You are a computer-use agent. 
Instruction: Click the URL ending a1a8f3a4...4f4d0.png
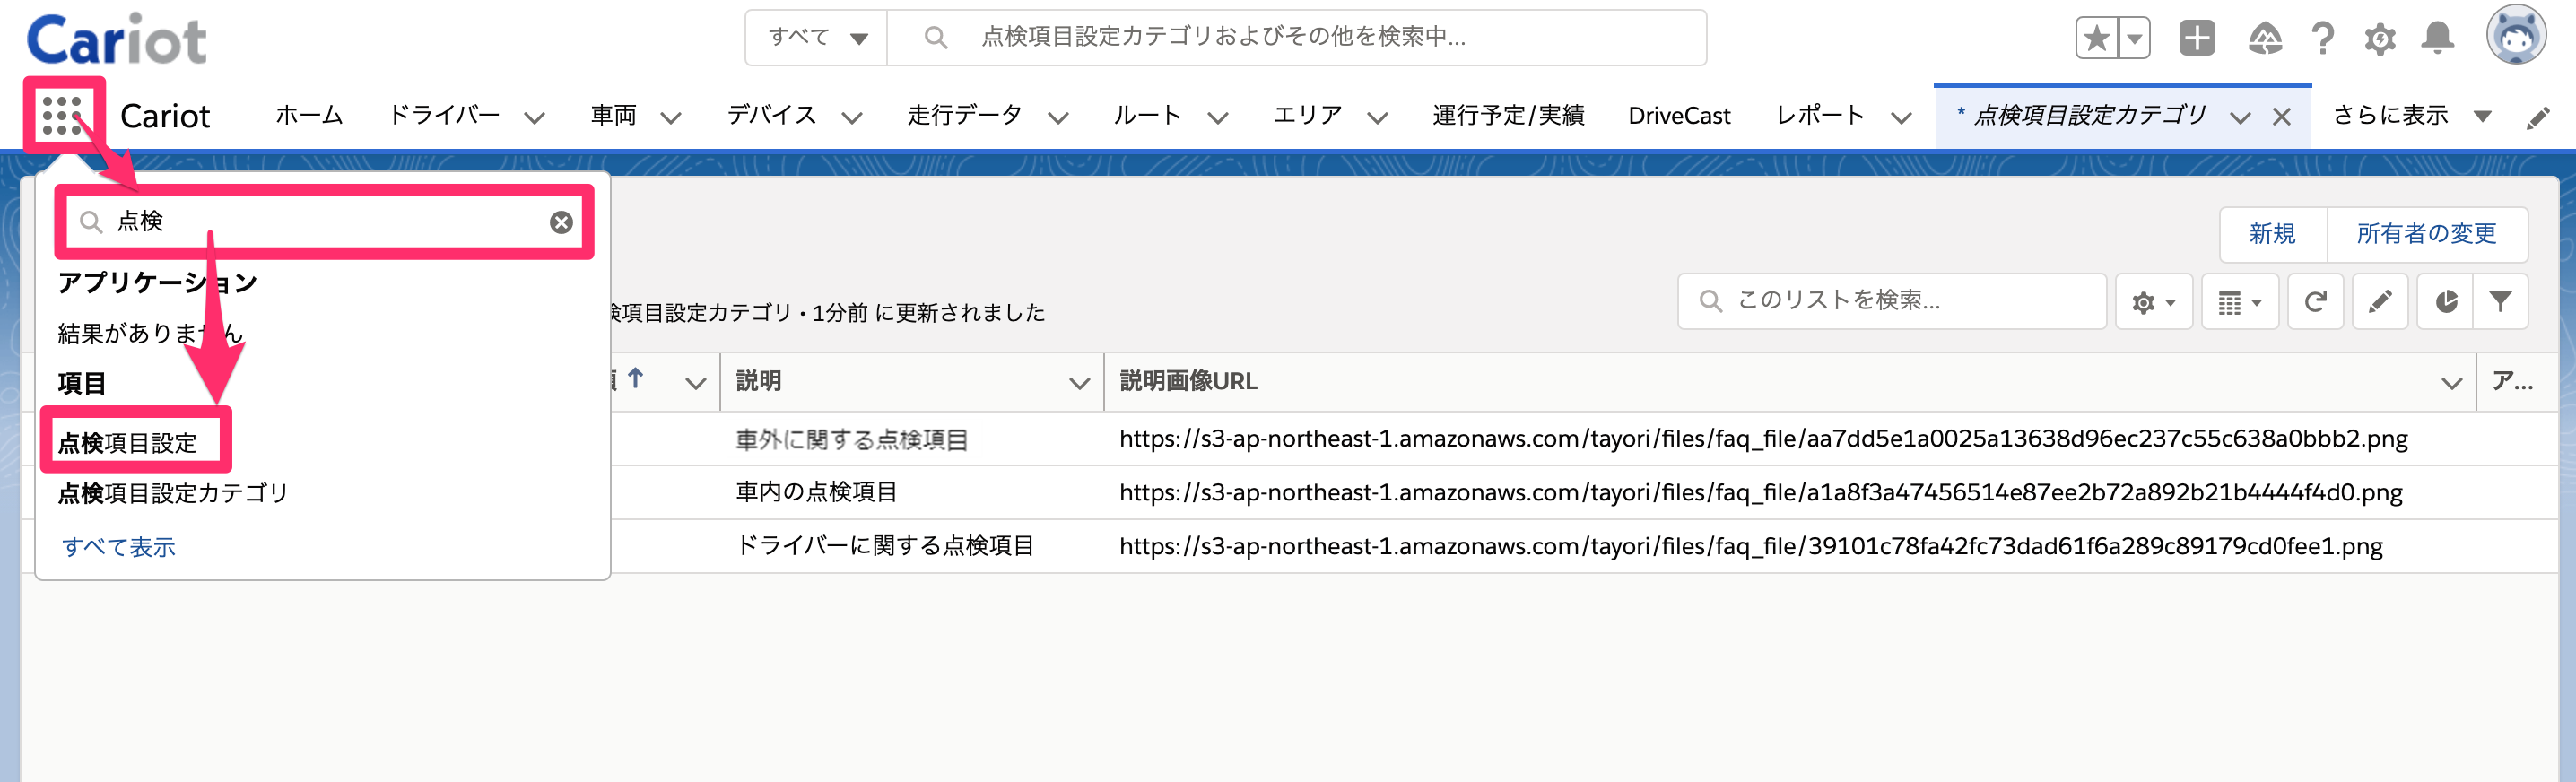click(1760, 493)
